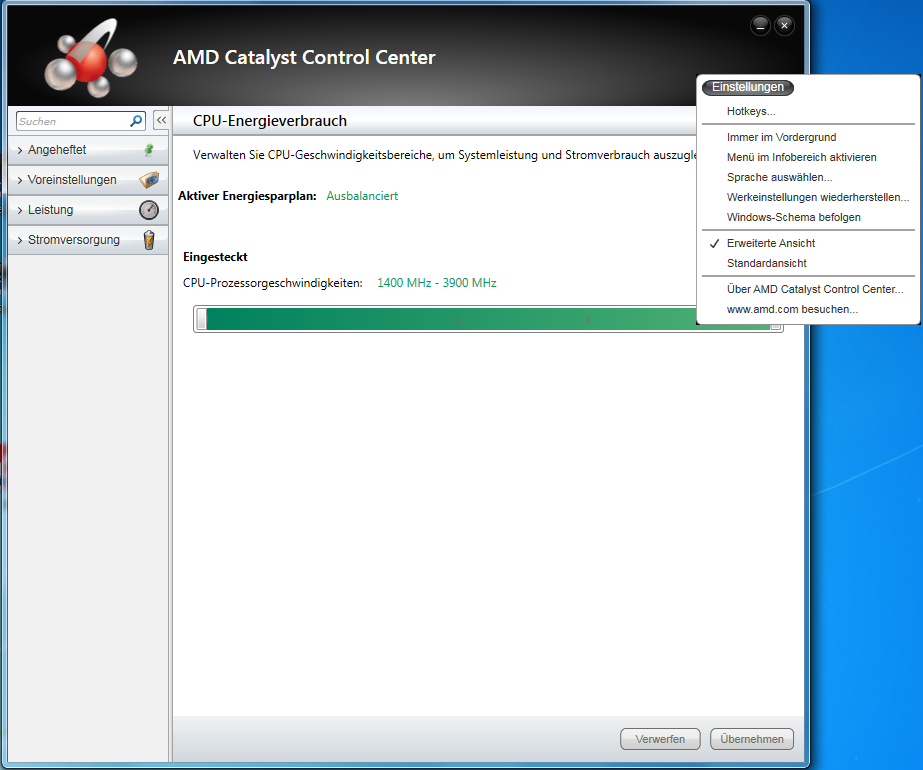Click the CPU-Prozessorgeschwindigkeiten label

pos(273,283)
